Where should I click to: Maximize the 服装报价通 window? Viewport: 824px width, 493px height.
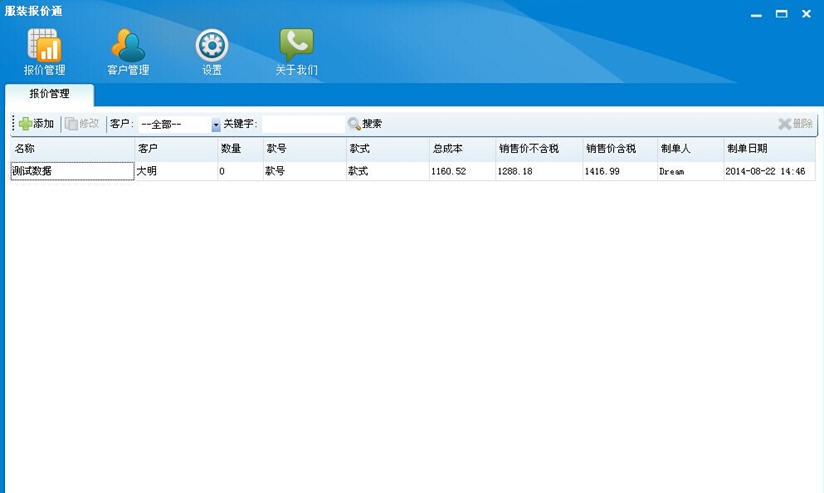point(781,14)
